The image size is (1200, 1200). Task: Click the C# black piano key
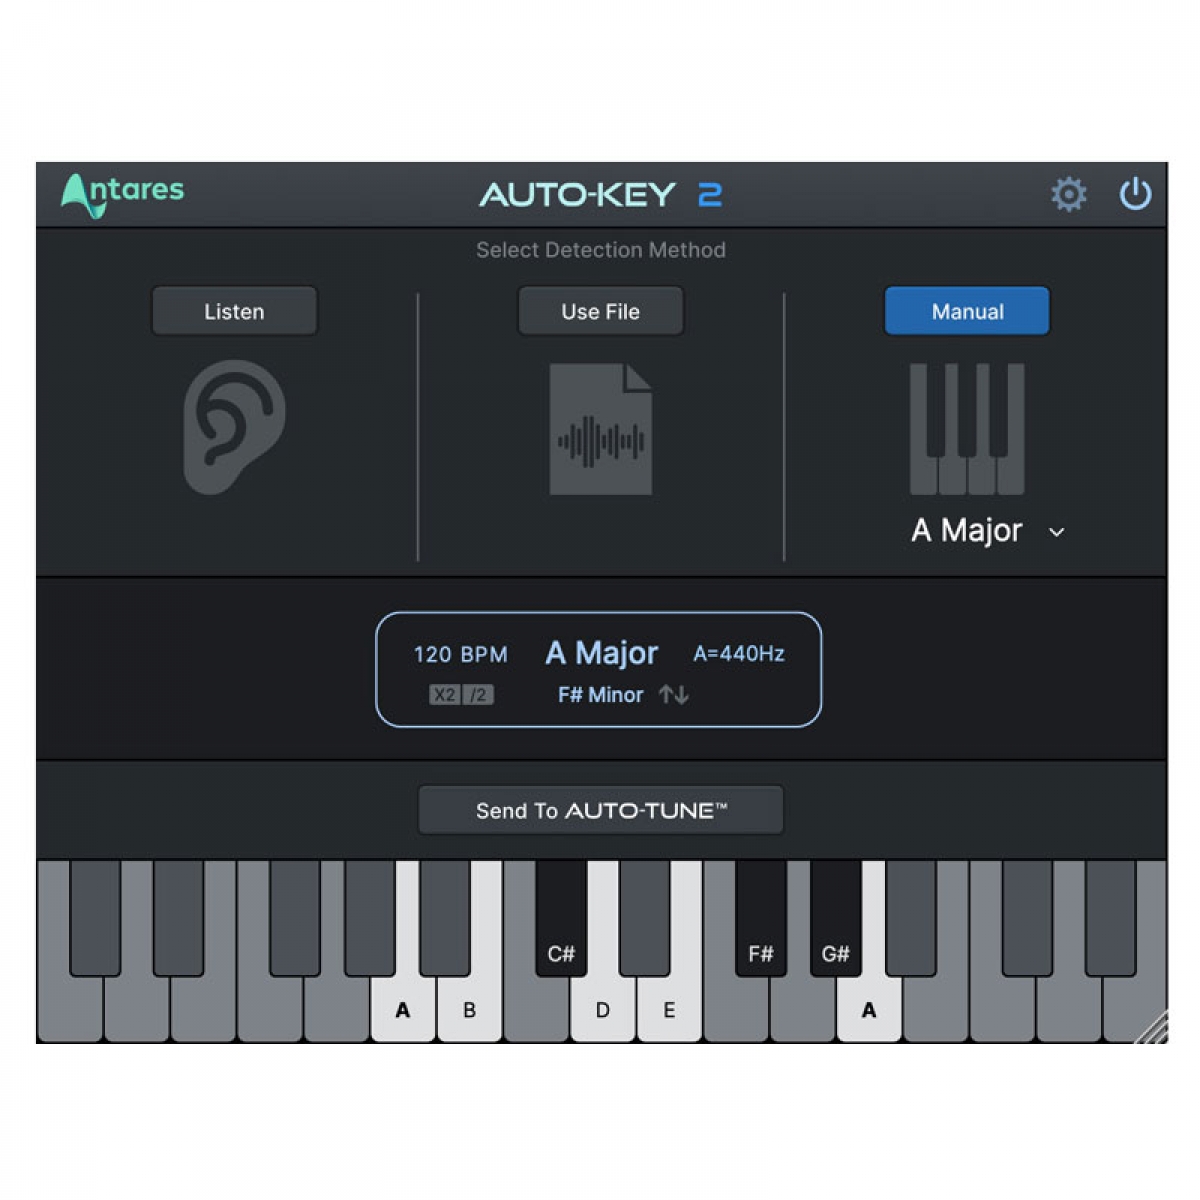pos(561,918)
